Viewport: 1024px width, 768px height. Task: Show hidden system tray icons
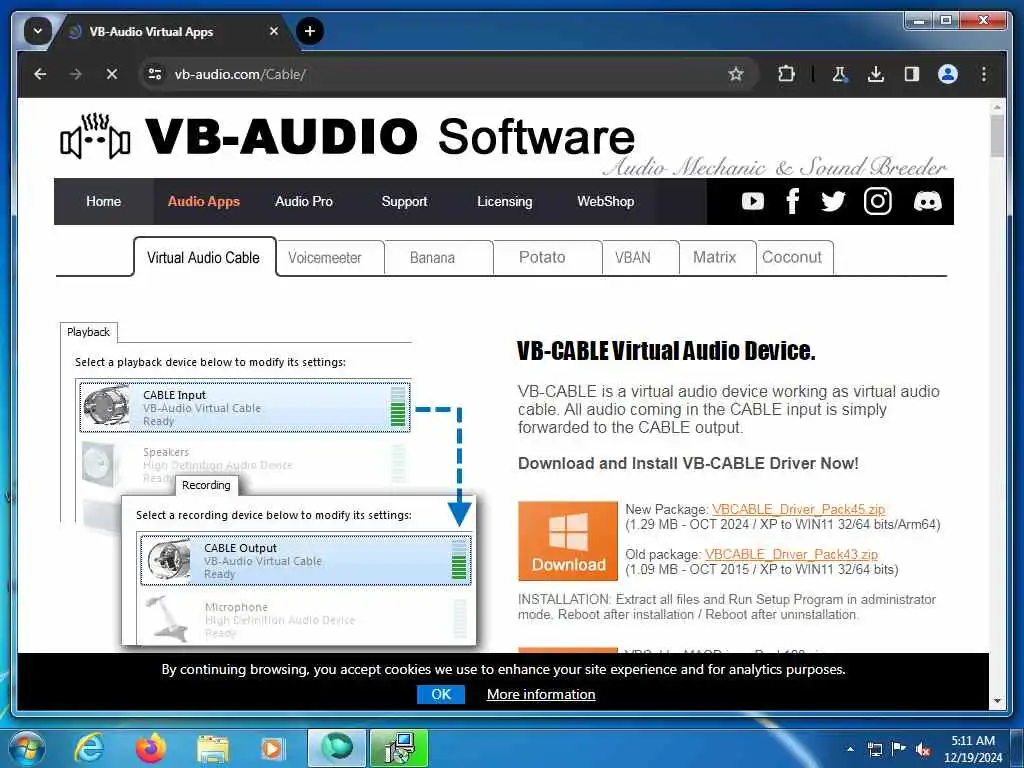pyautogui.click(x=850, y=749)
